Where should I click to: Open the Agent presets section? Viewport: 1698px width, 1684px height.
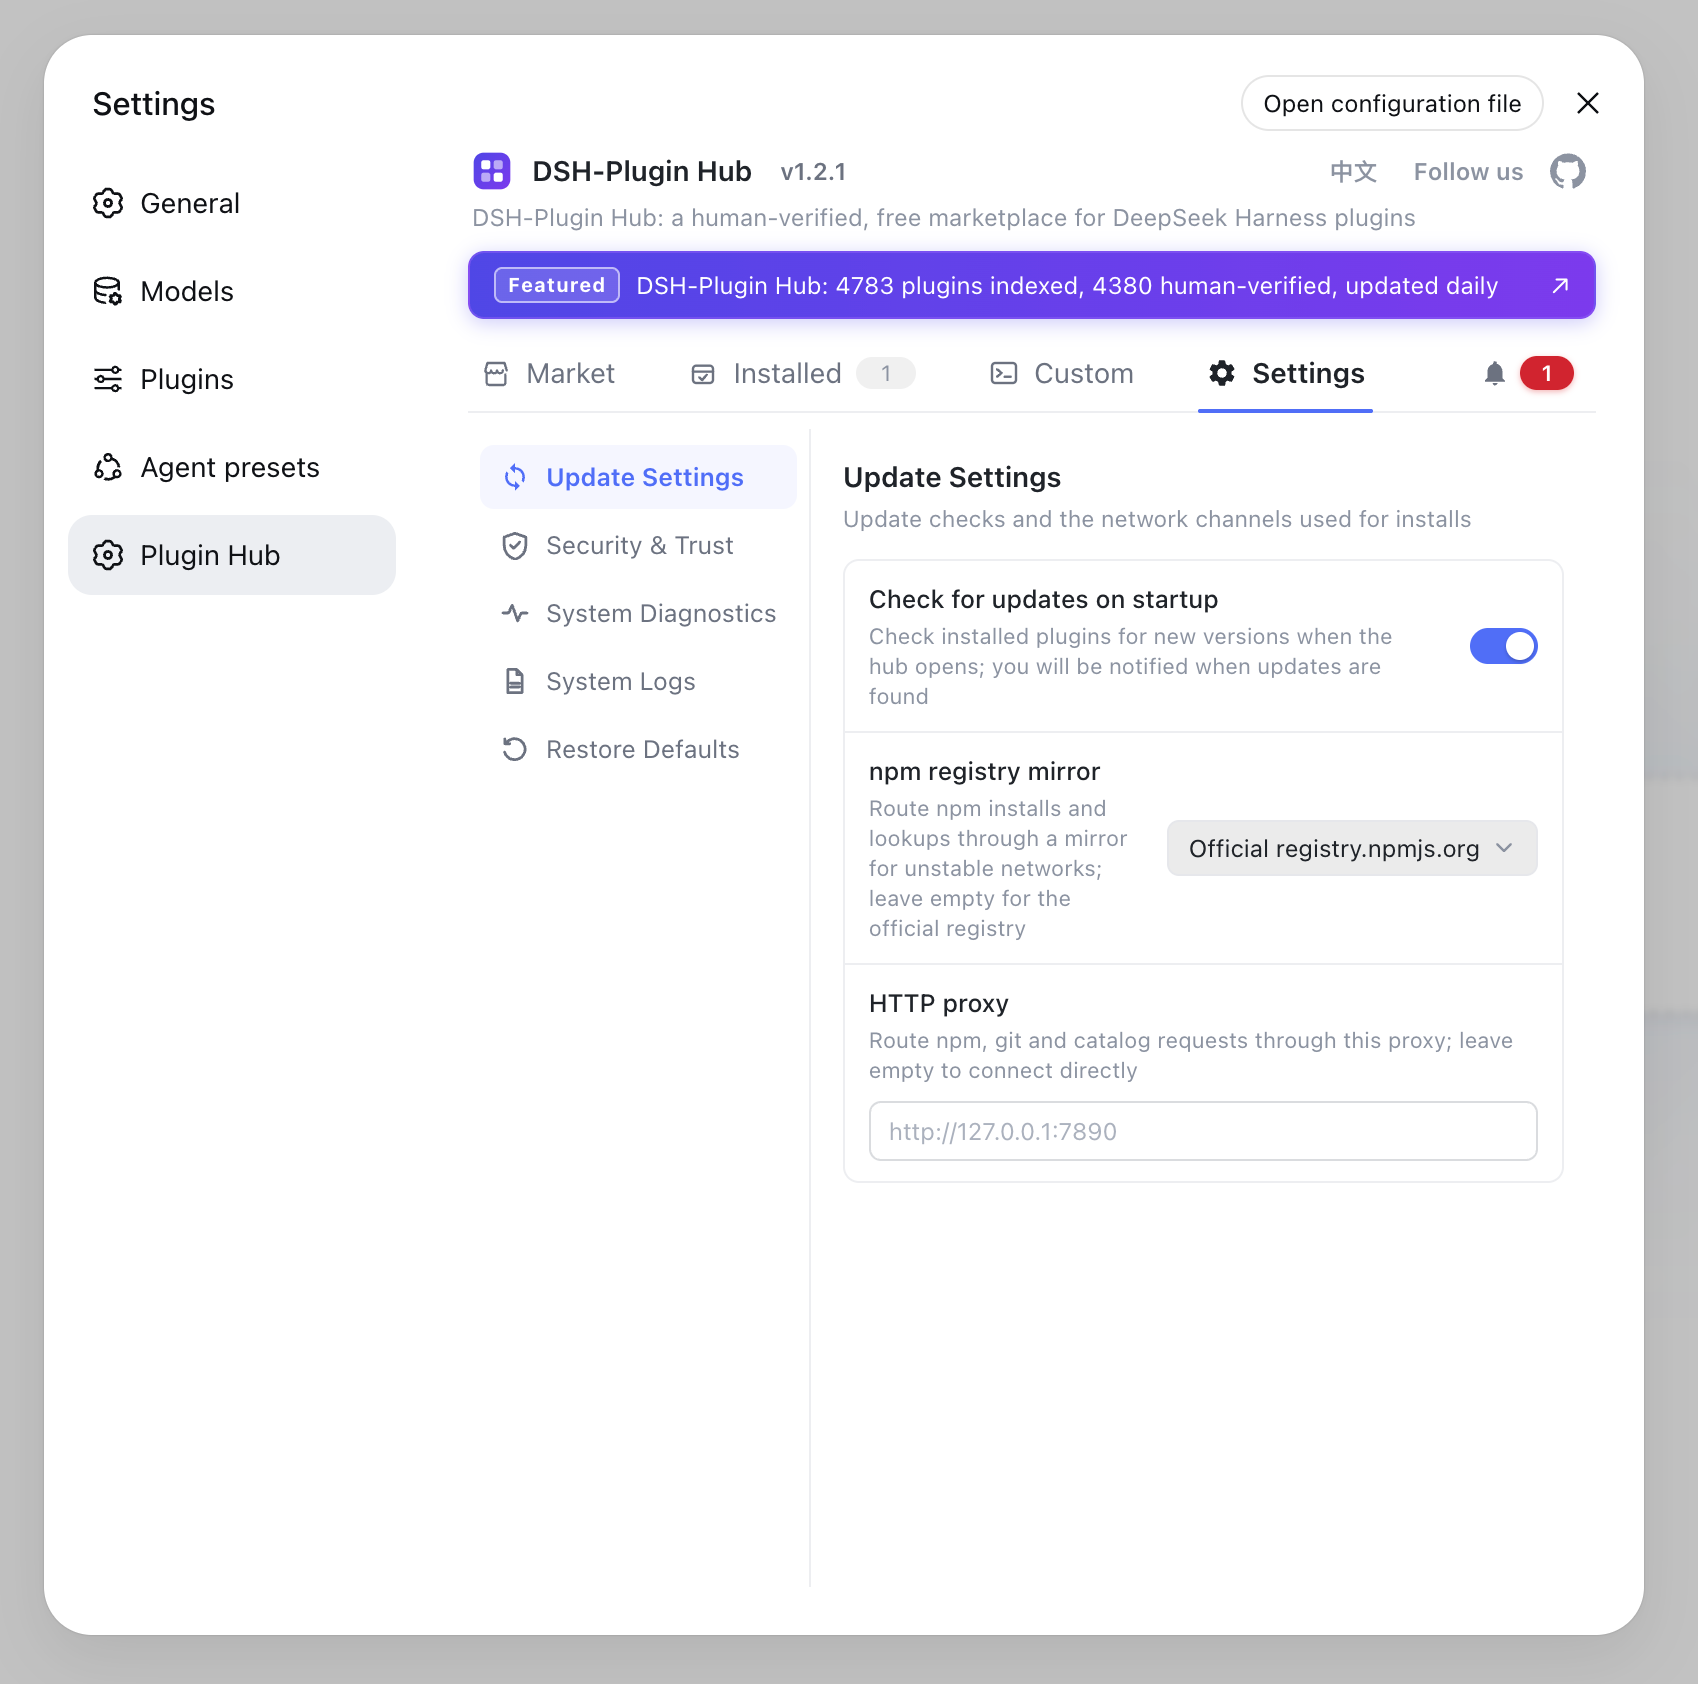231,467
